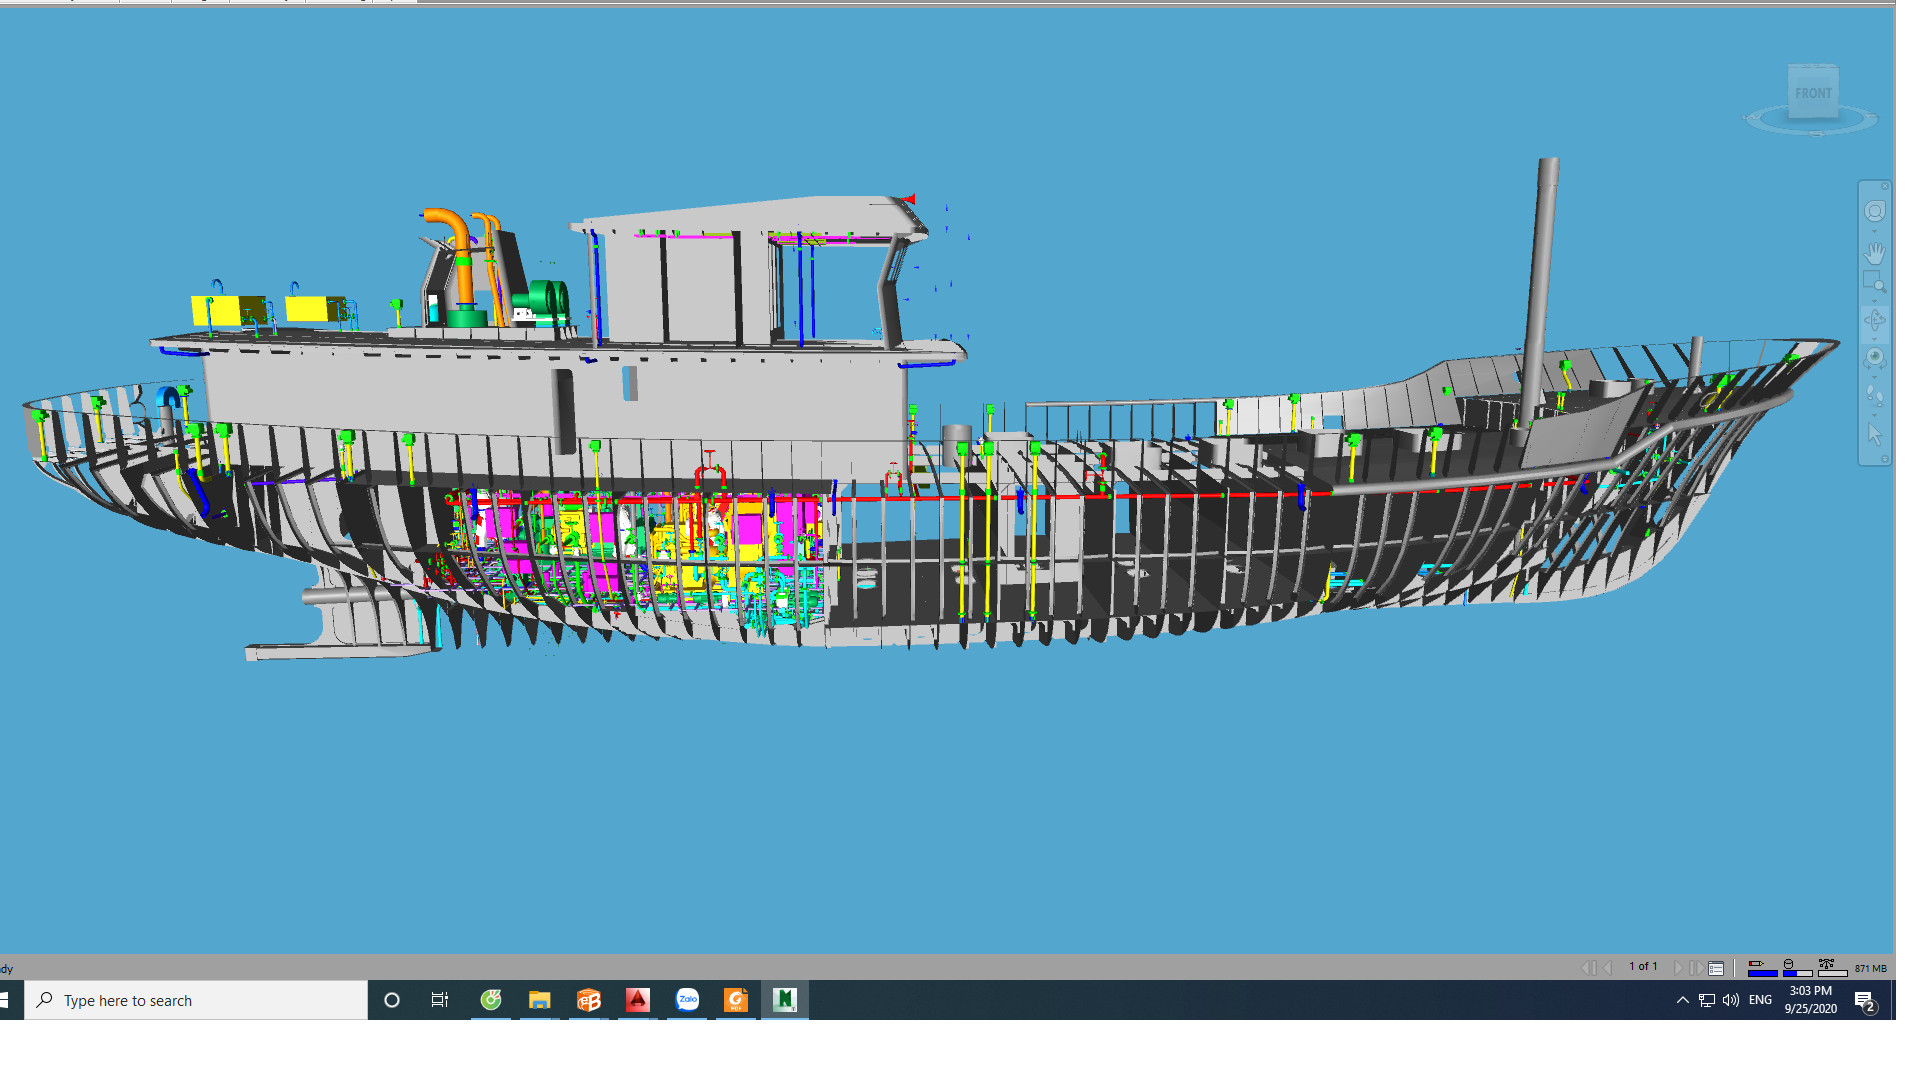1920x1080 pixels.
Task: Activate the Zoom Window tool
Action: 1874,282
